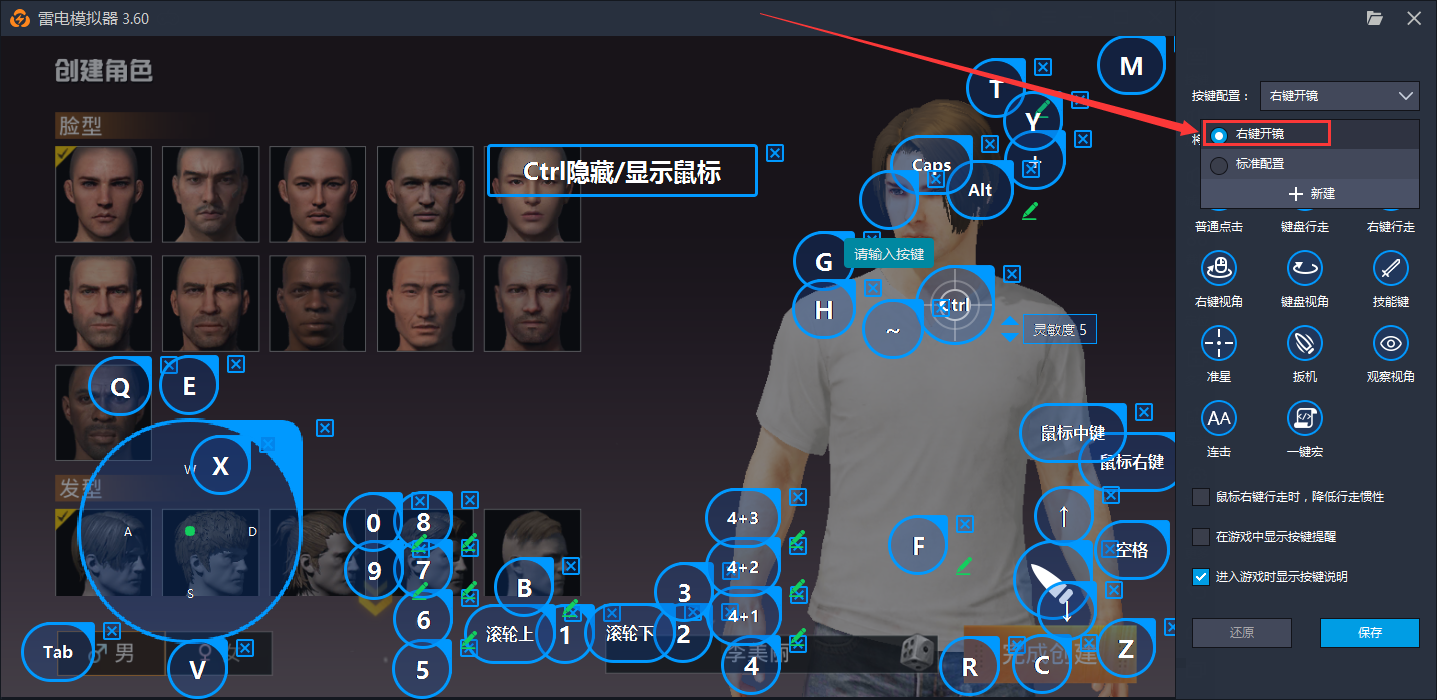Select the 技能键 (skill key) sword icon

(1390, 268)
